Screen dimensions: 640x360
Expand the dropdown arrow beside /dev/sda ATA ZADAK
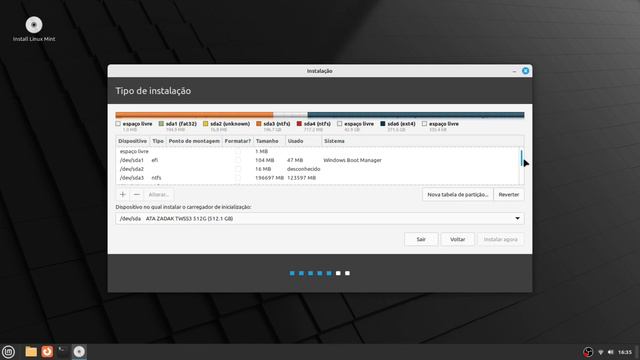(517, 218)
